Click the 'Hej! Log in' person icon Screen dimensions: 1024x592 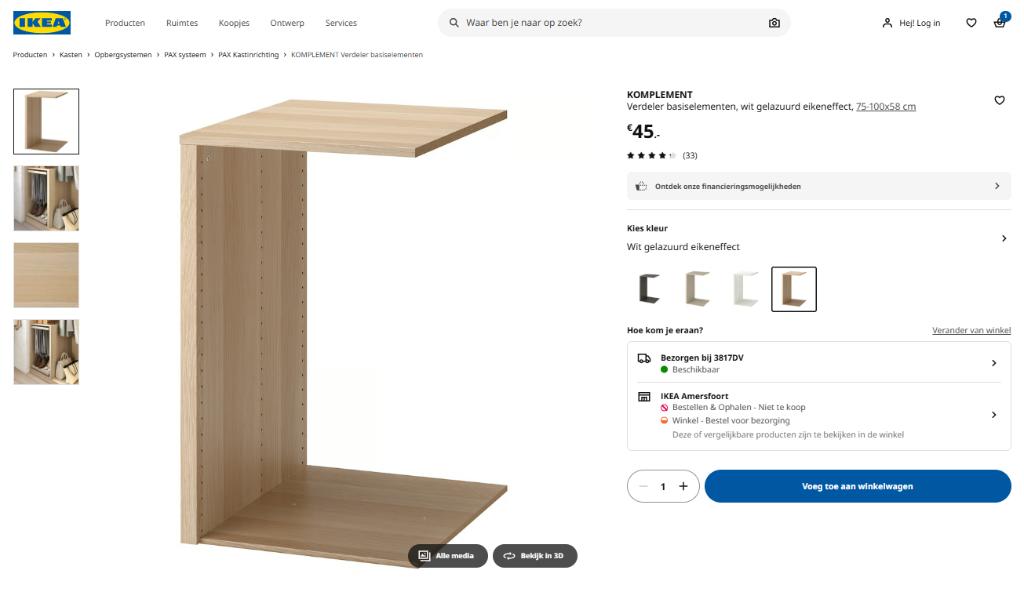coord(886,22)
